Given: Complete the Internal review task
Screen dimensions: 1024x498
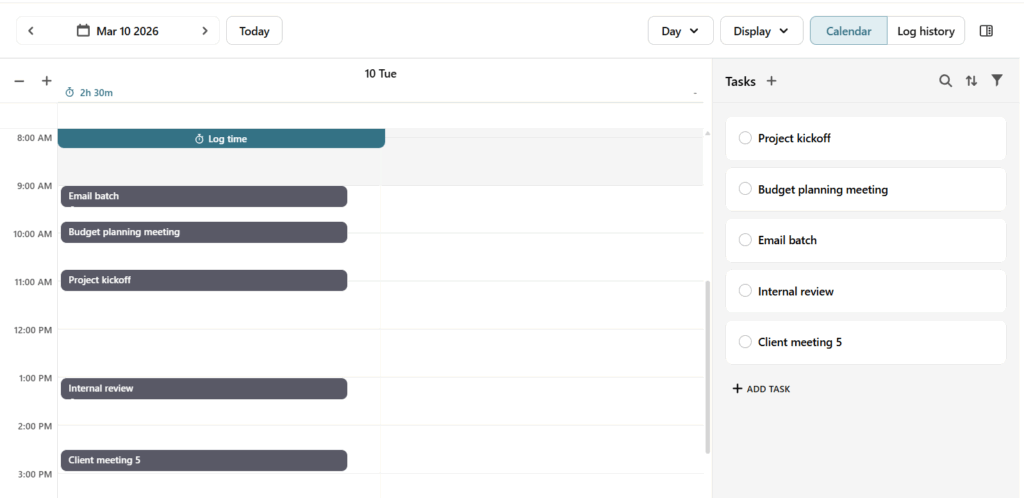Looking at the screenshot, I should [x=745, y=291].
